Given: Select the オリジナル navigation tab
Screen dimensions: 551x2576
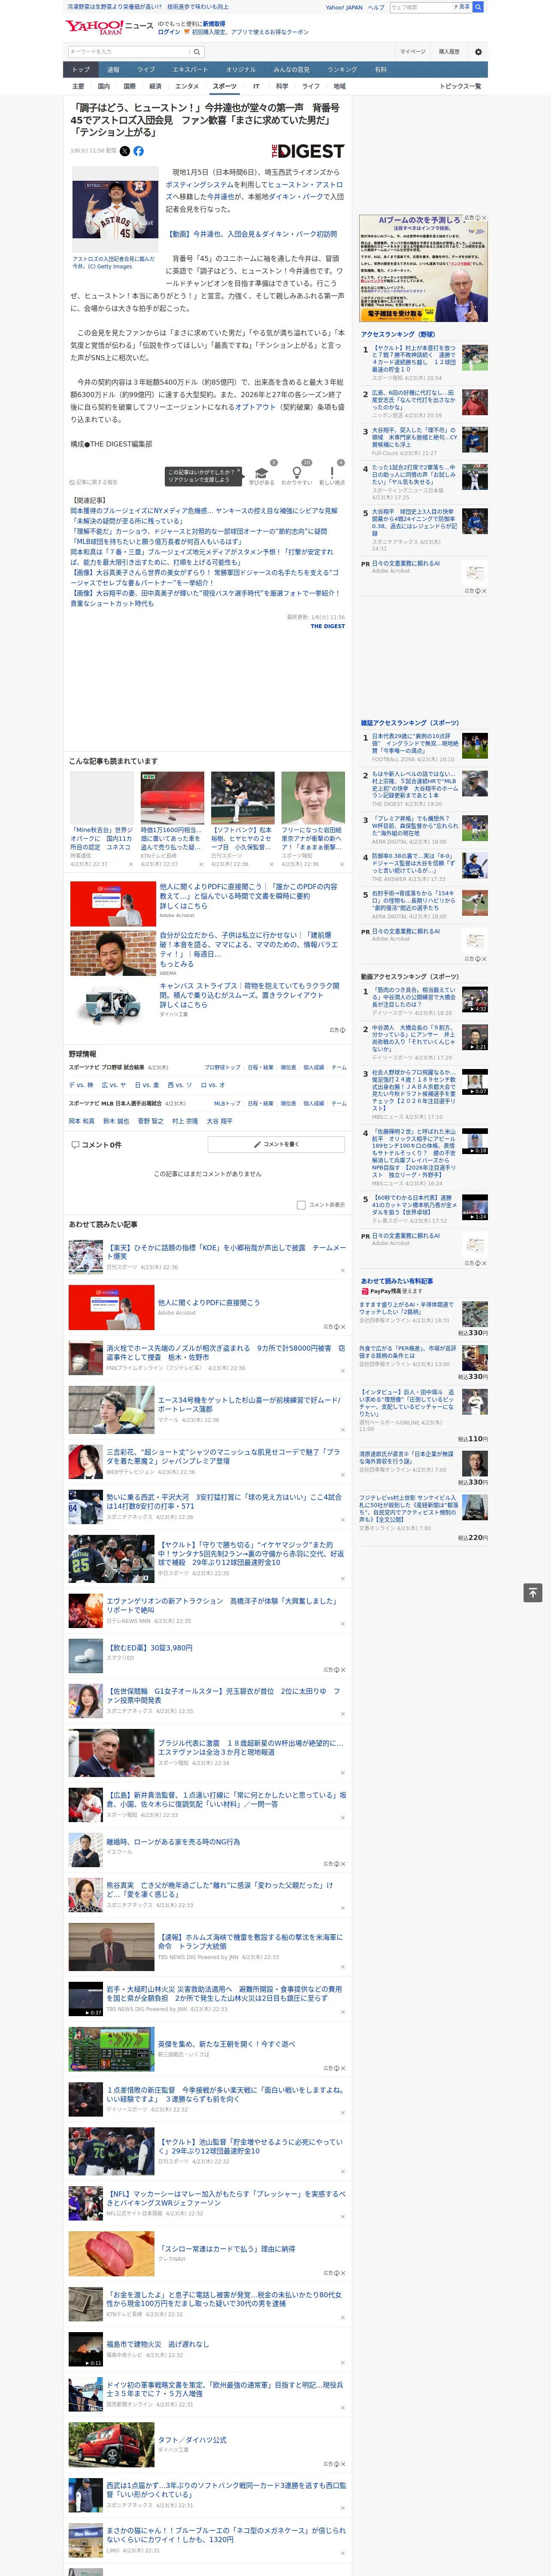Looking at the screenshot, I should [241, 70].
